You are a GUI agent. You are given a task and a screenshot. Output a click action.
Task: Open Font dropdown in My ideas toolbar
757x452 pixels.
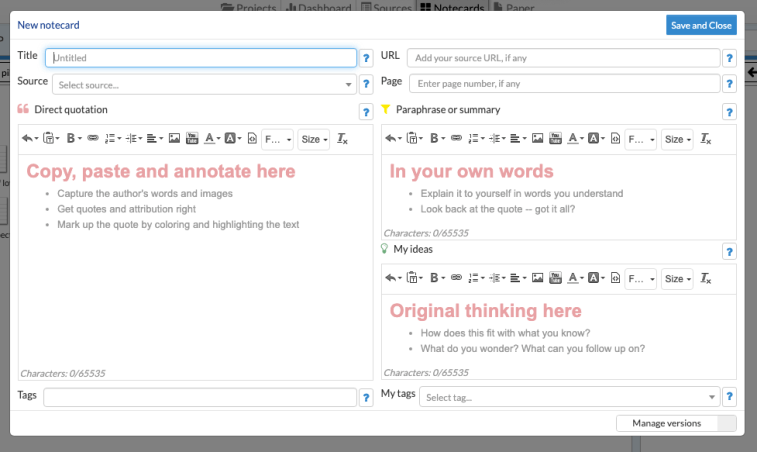(641, 279)
